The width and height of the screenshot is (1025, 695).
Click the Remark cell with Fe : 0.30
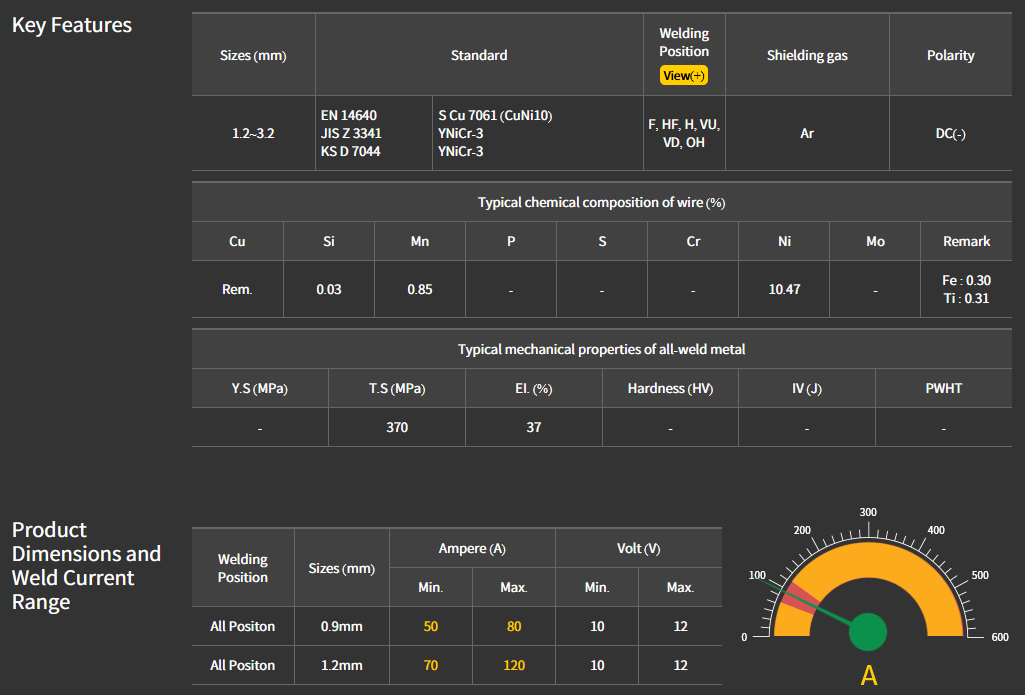click(966, 281)
